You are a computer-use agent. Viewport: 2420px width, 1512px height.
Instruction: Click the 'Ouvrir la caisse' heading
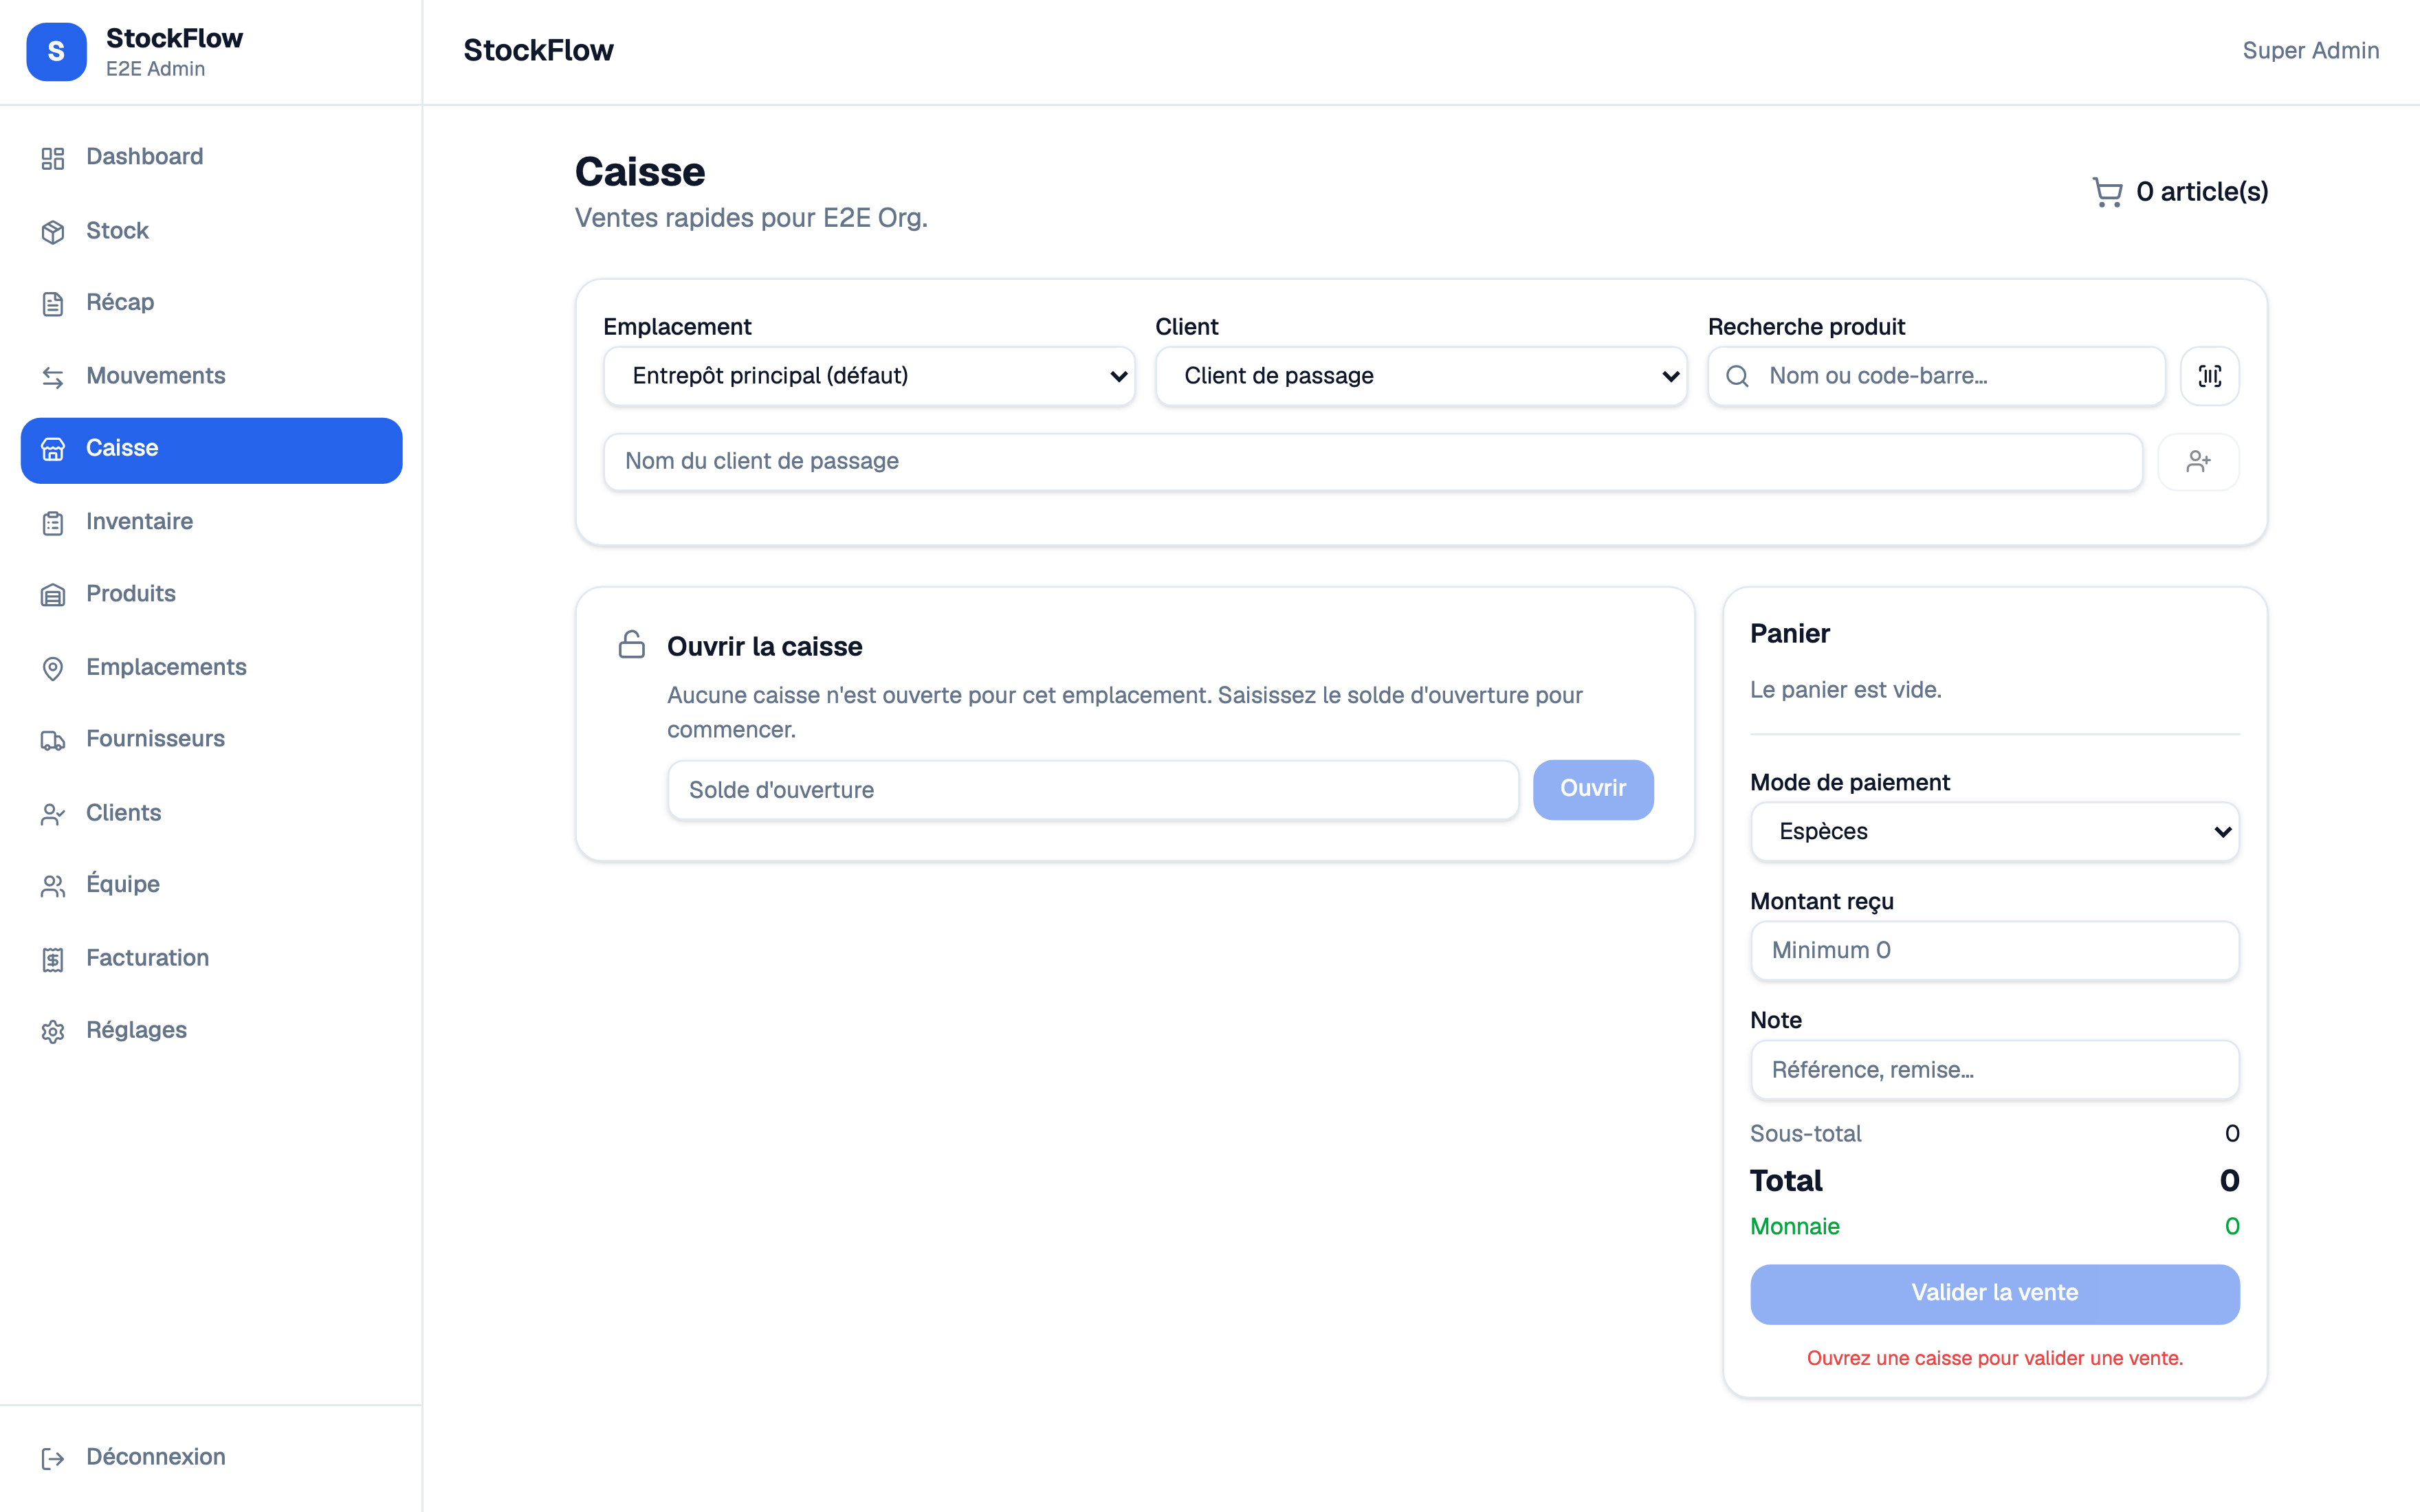764,647
